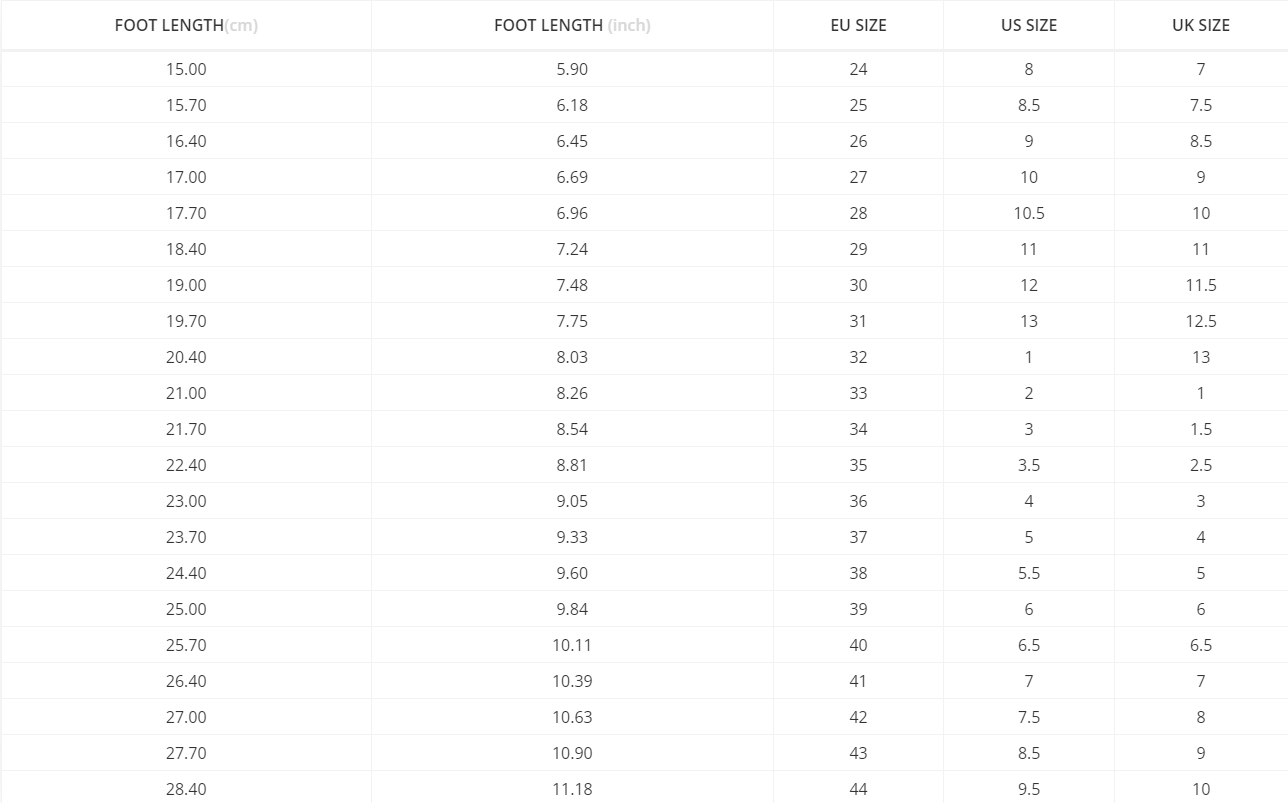The width and height of the screenshot is (1288, 804).
Task: Select EU size 24 cell
Action: click(858, 69)
